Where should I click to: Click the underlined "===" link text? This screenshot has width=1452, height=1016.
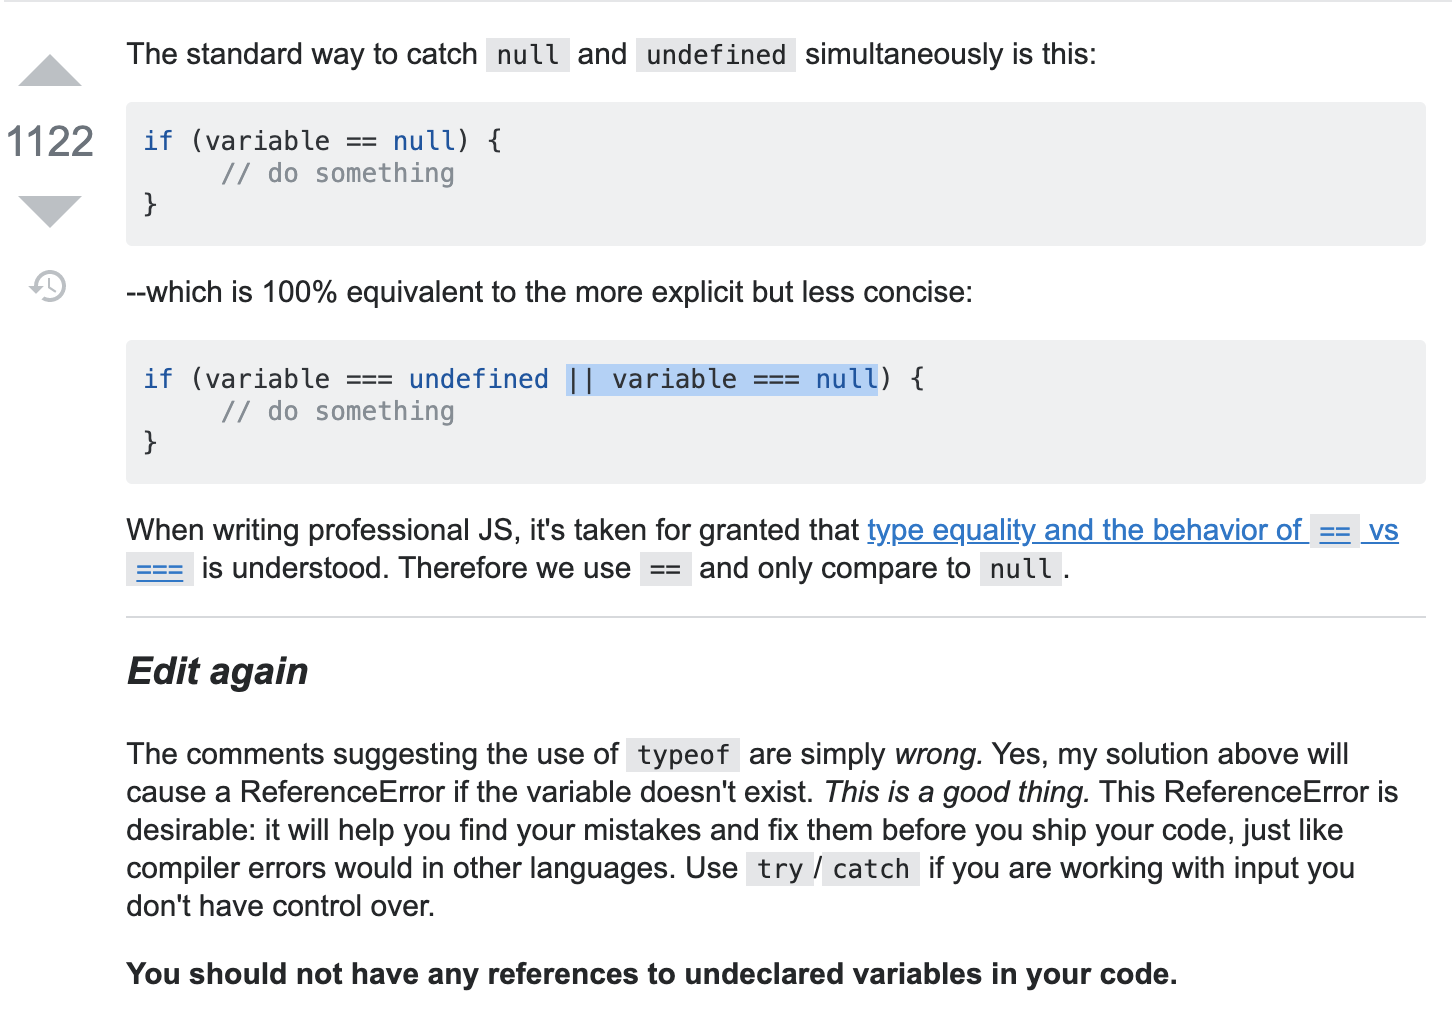click(x=160, y=569)
